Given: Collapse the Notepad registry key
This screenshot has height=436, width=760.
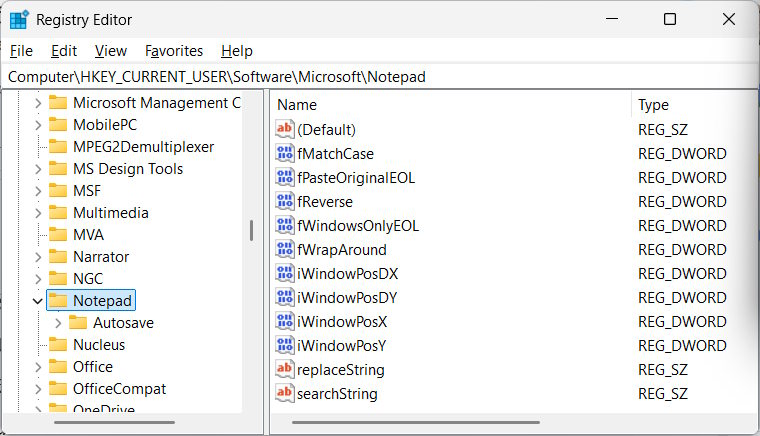Looking at the screenshot, I should 38,301.
